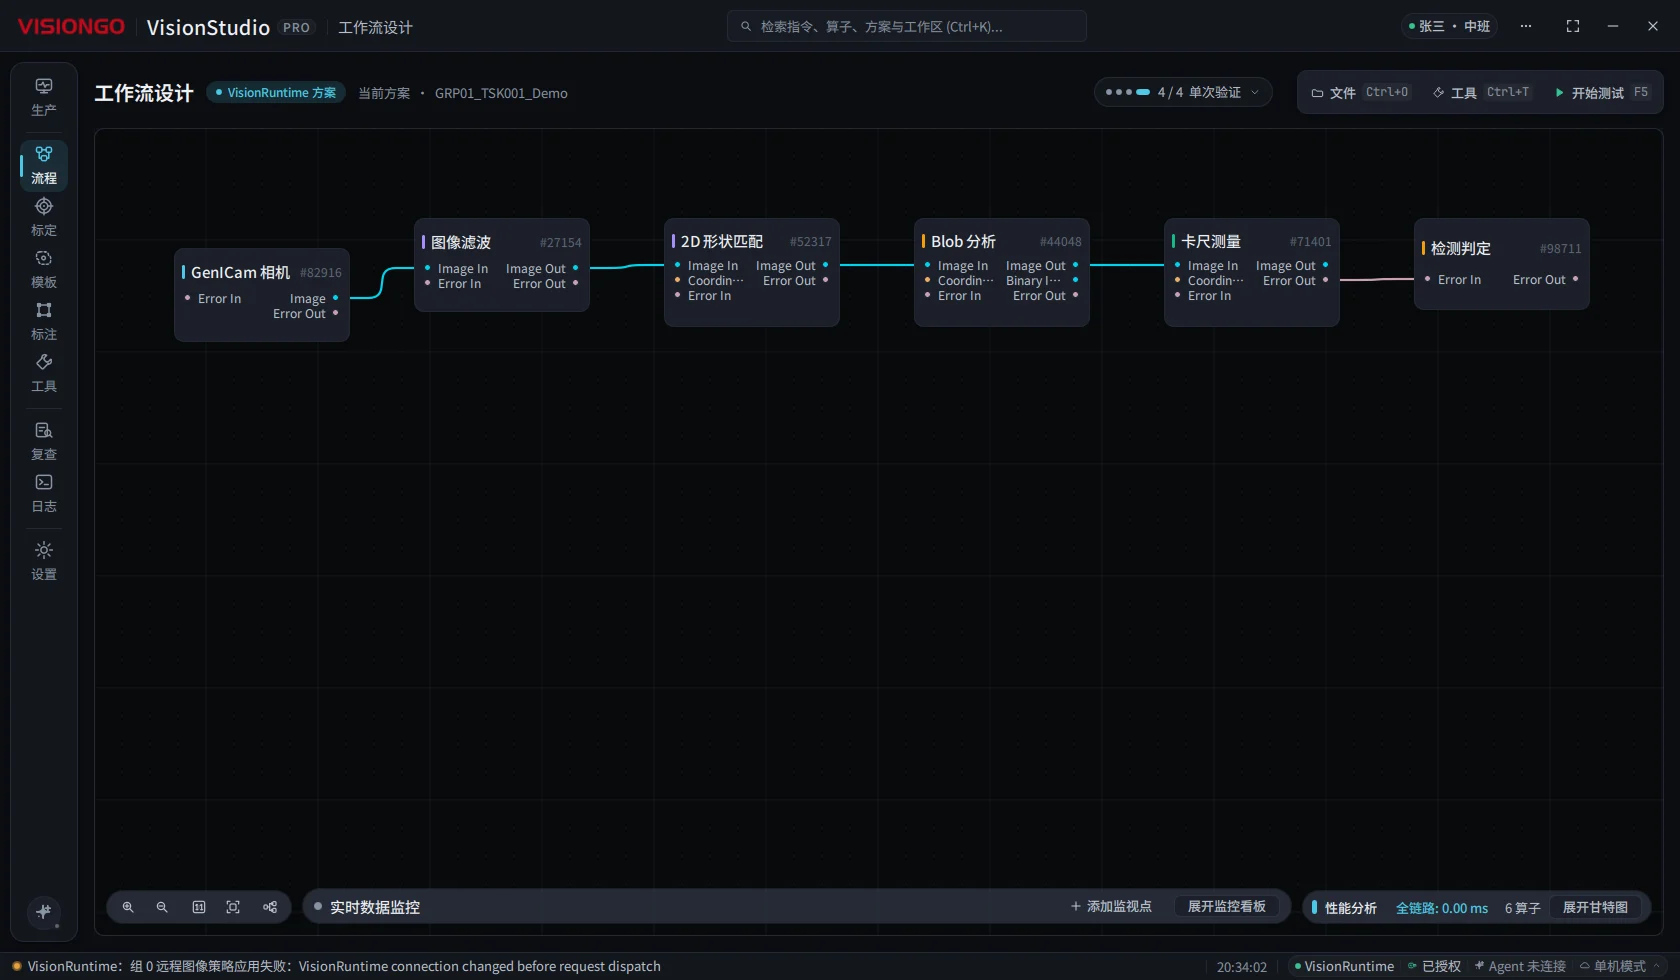Click 添加监视点 to add a watch
The width and height of the screenshot is (1680, 980).
[x=1111, y=906]
